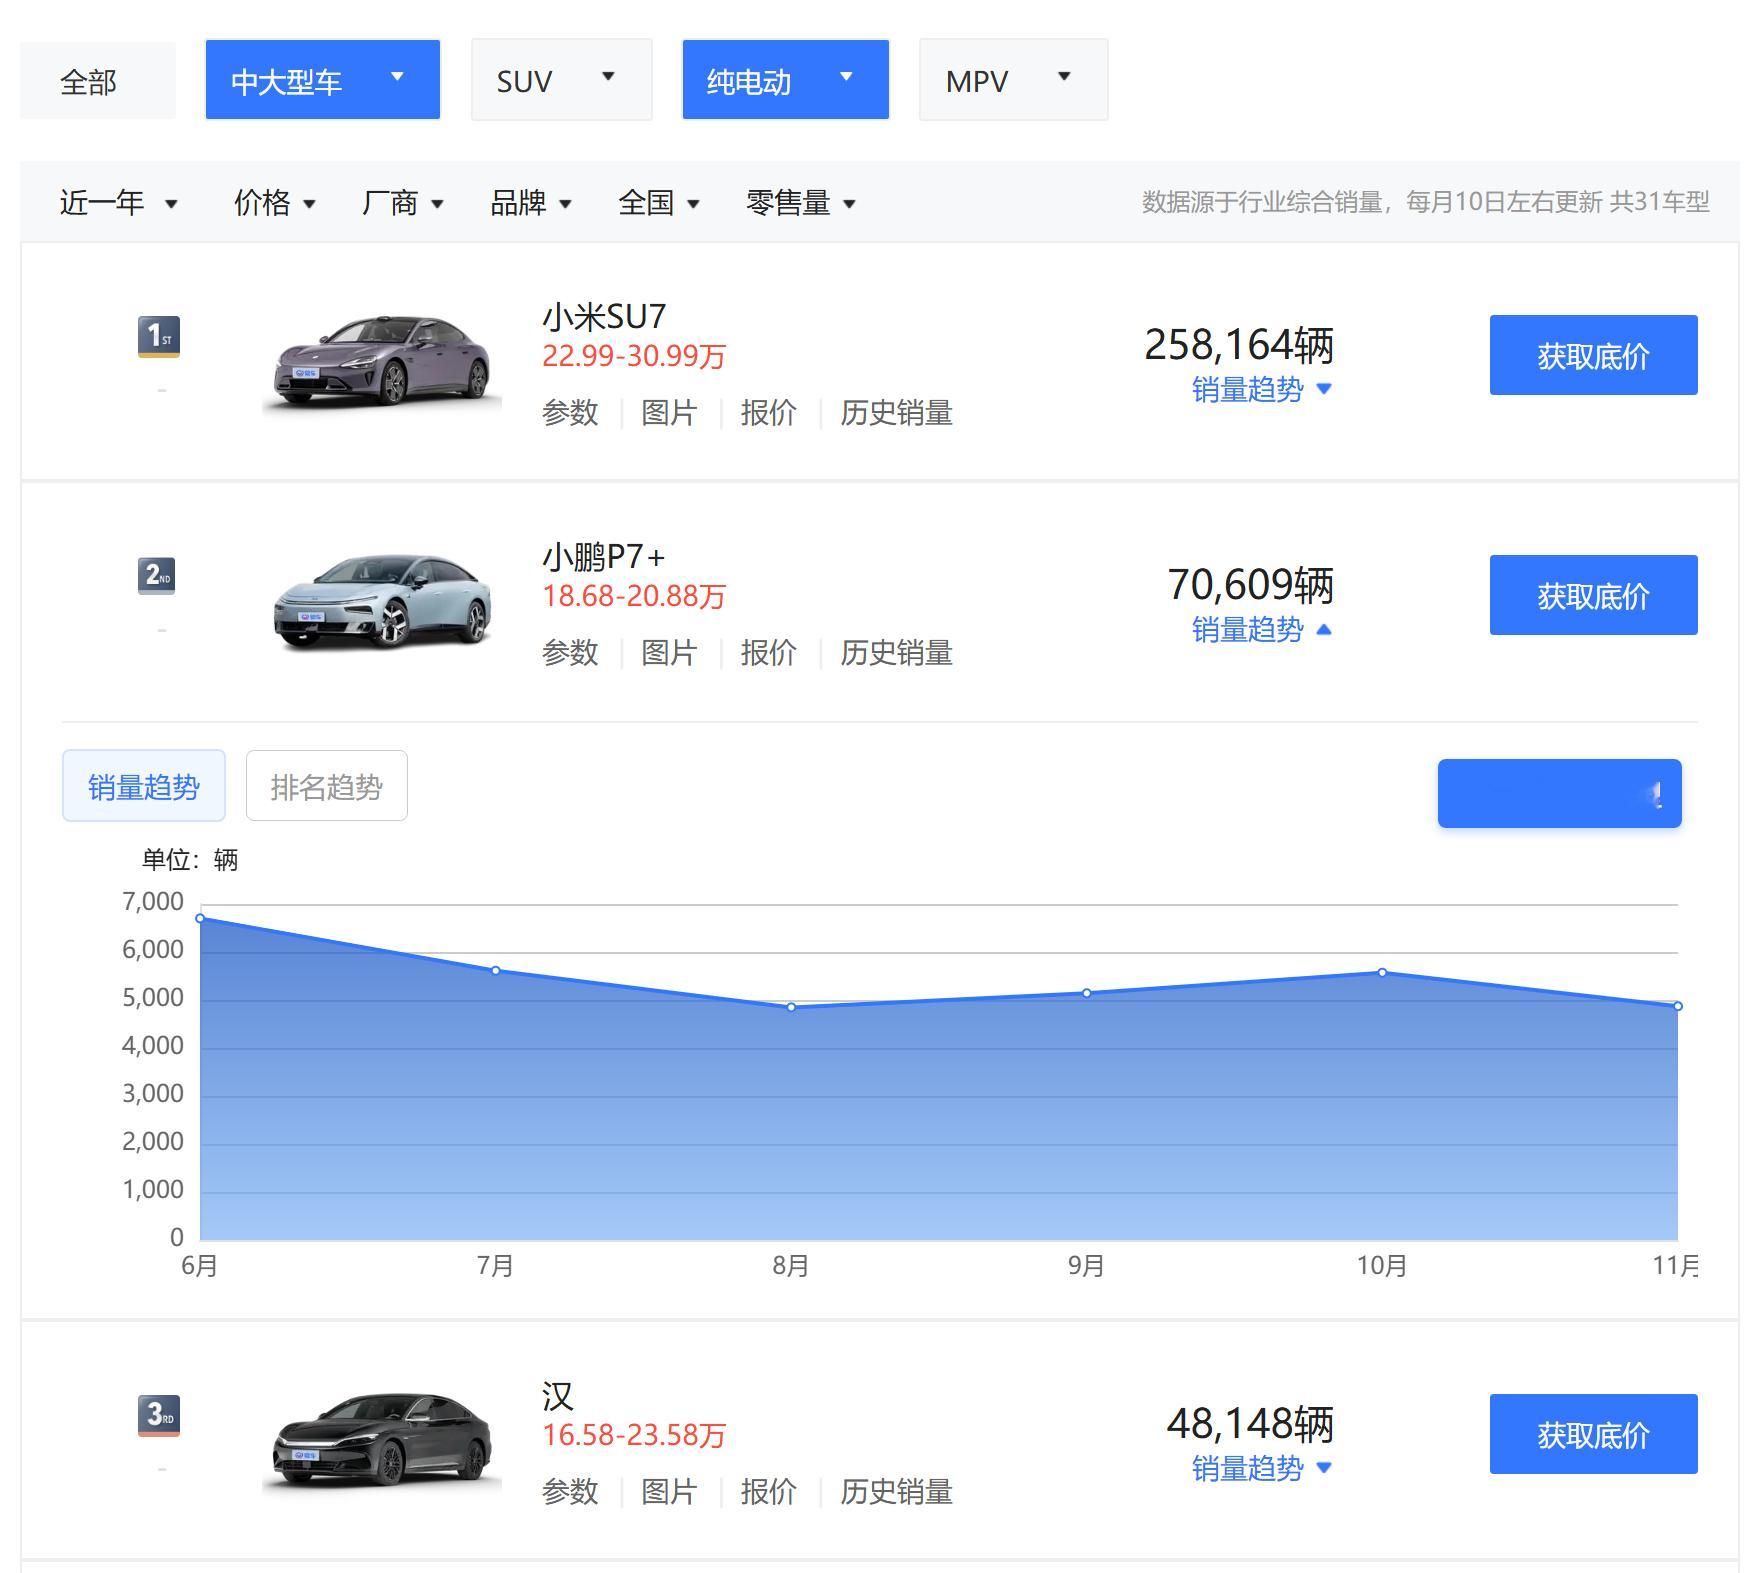
Task: Click the 10月 data point on chart
Action: pyautogui.click(x=1382, y=972)
